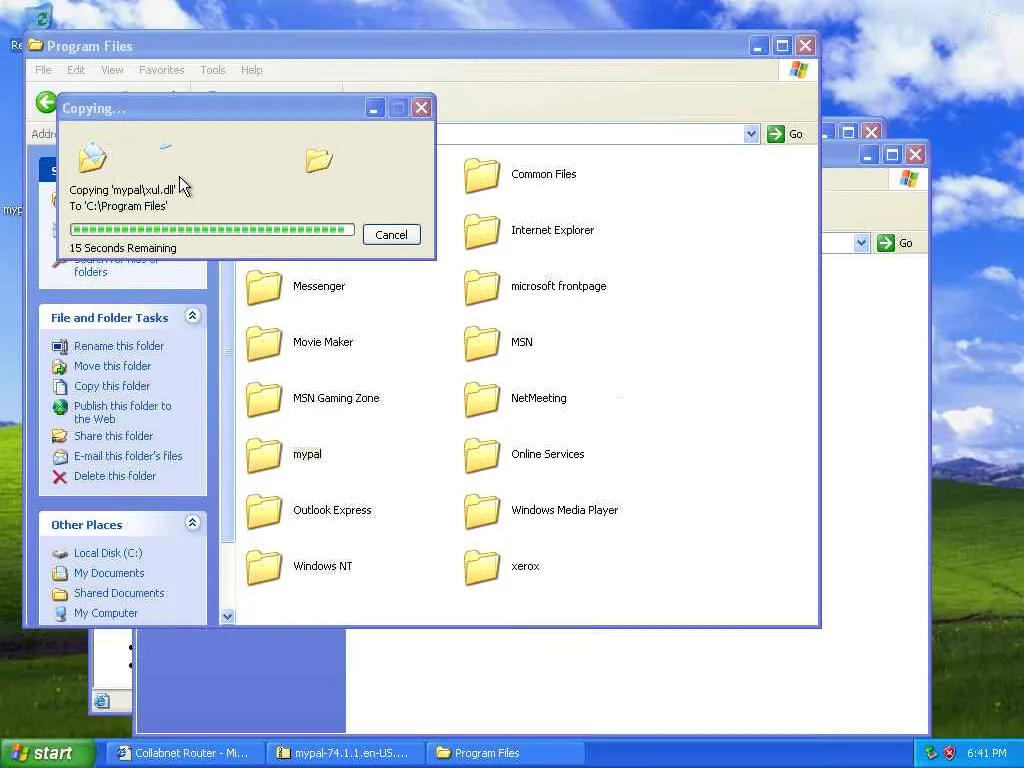Click the copying progress bar
The image size is (1024, 768).
(212, 230)
